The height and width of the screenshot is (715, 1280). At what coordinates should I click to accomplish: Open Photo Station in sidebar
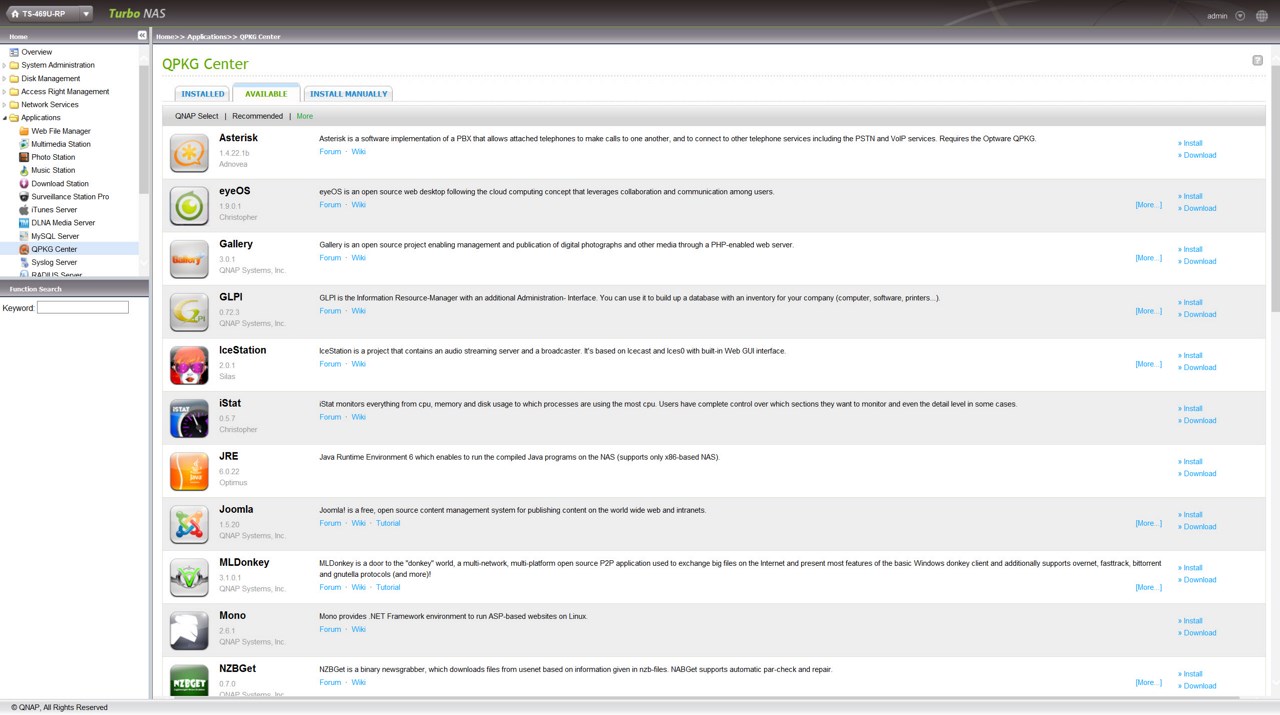coord(52,157)
